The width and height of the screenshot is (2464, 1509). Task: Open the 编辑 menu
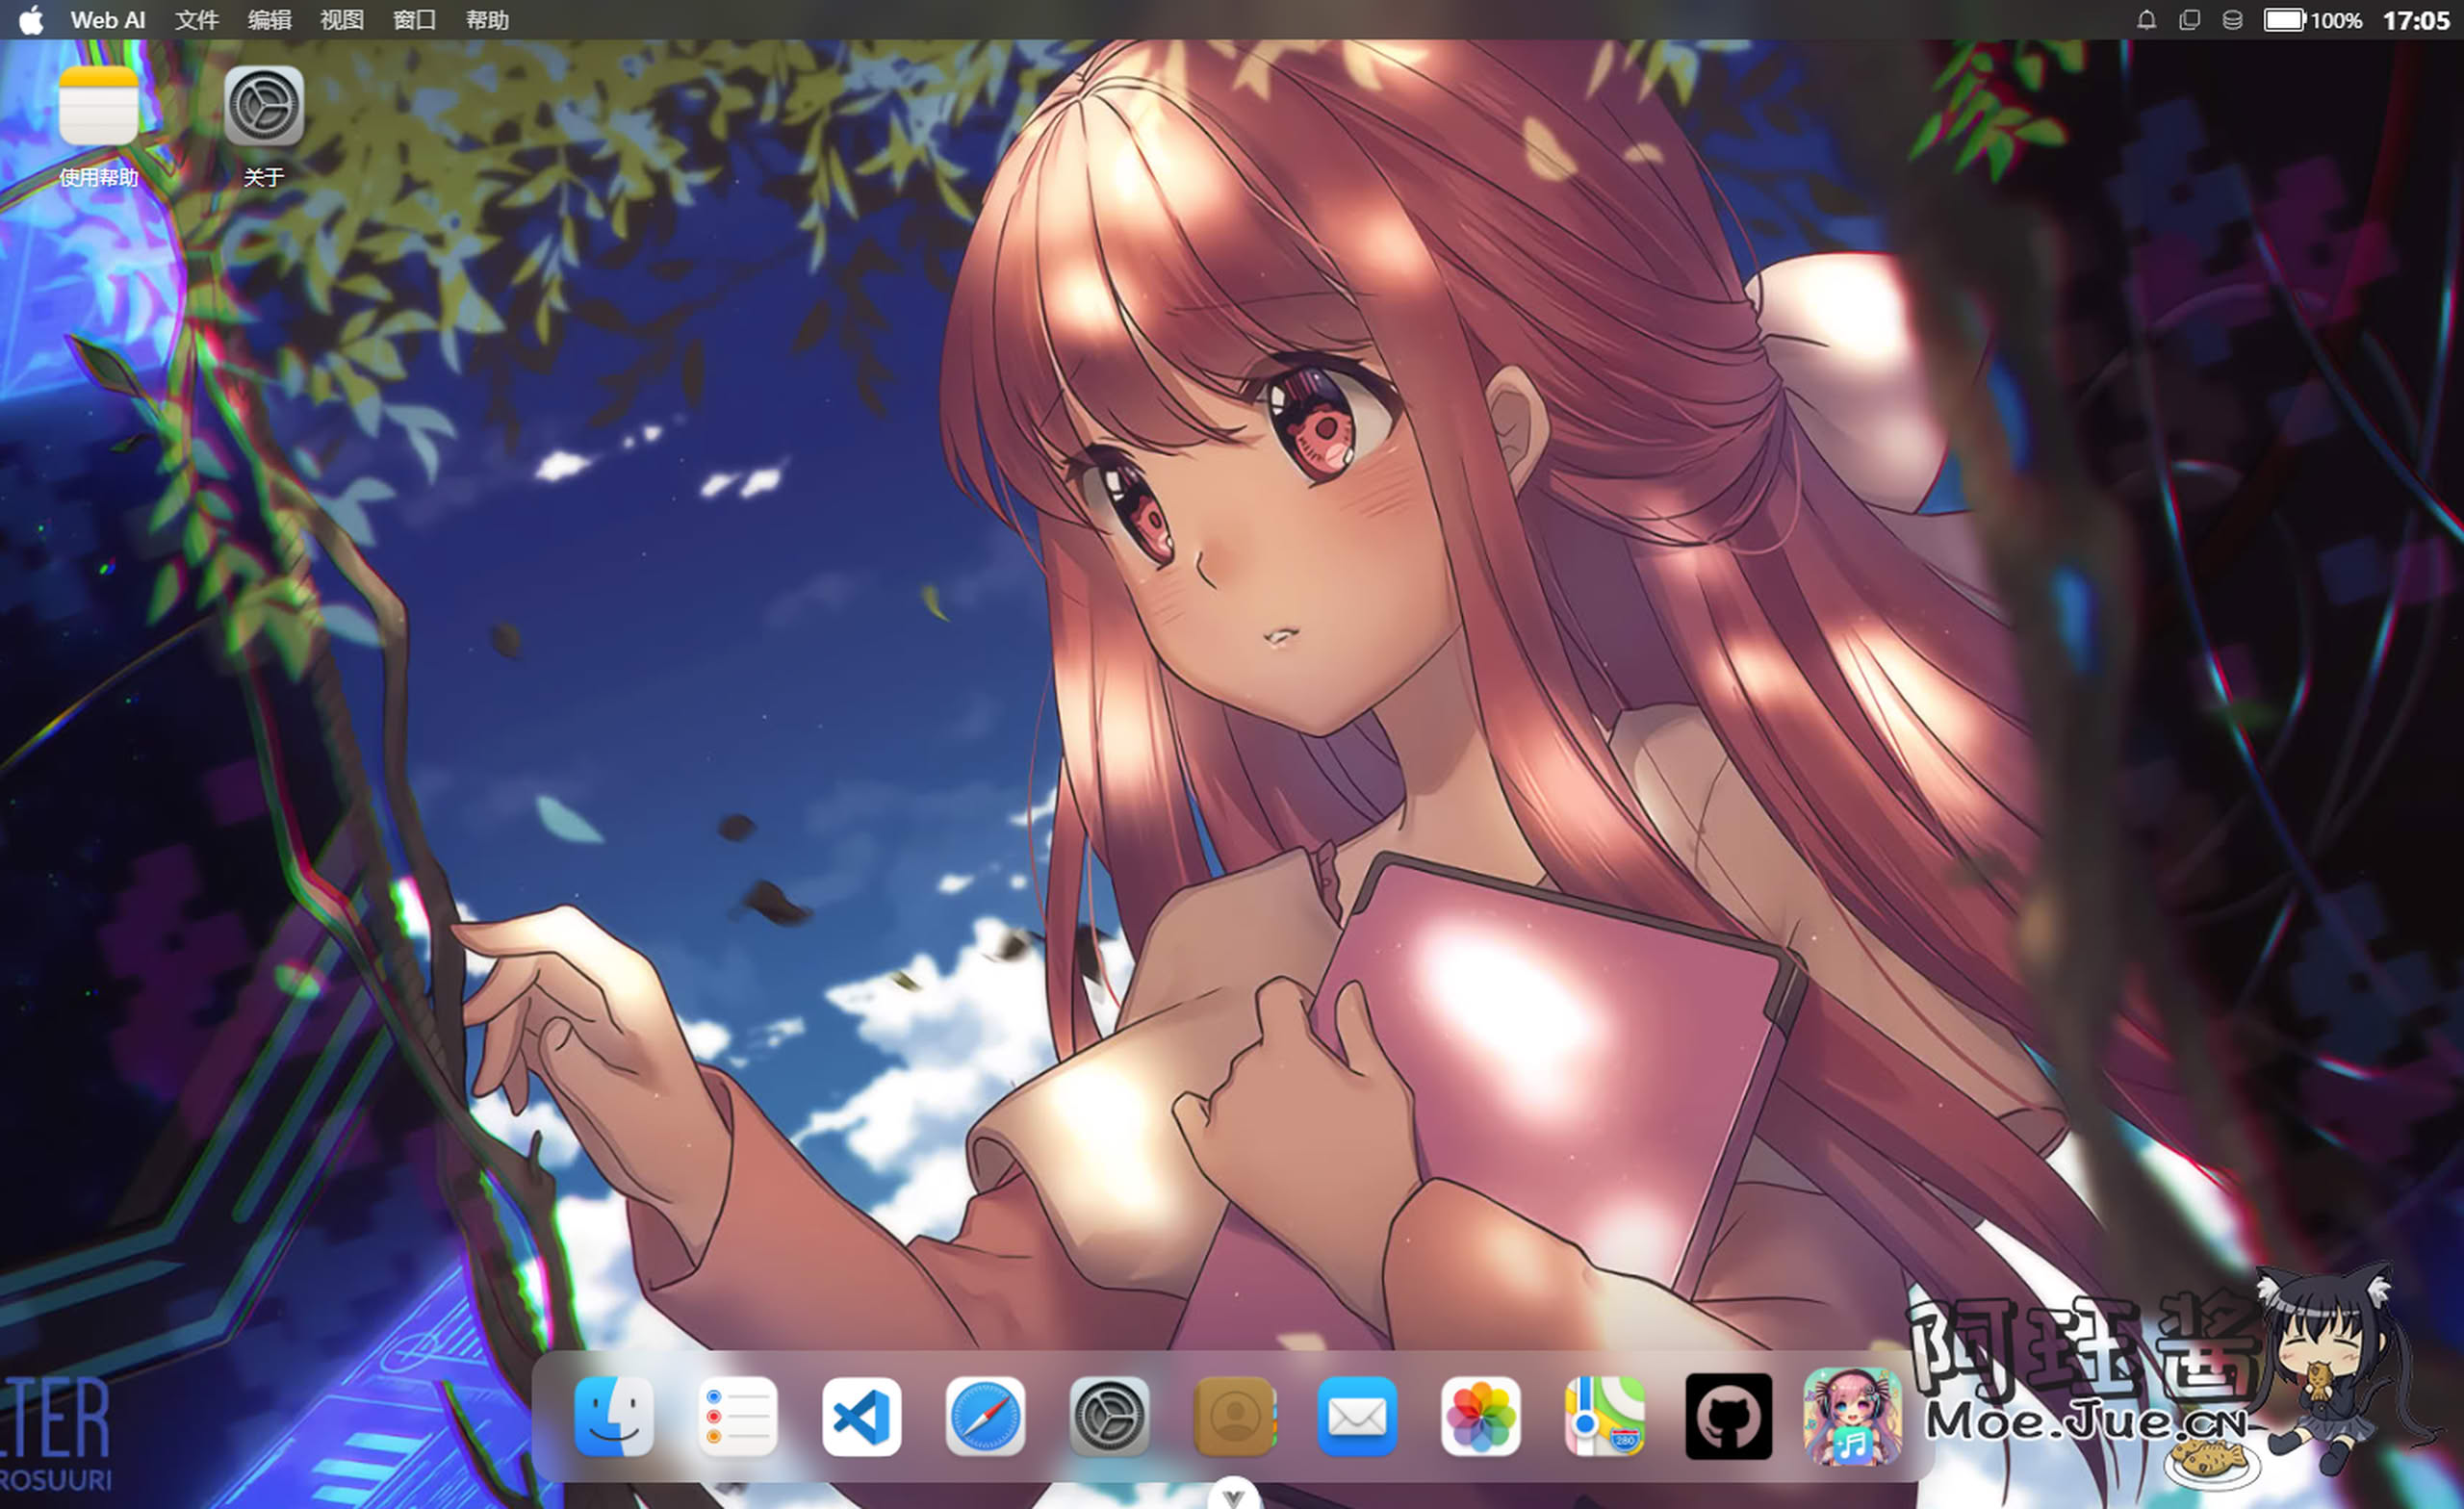coord(270,20)
